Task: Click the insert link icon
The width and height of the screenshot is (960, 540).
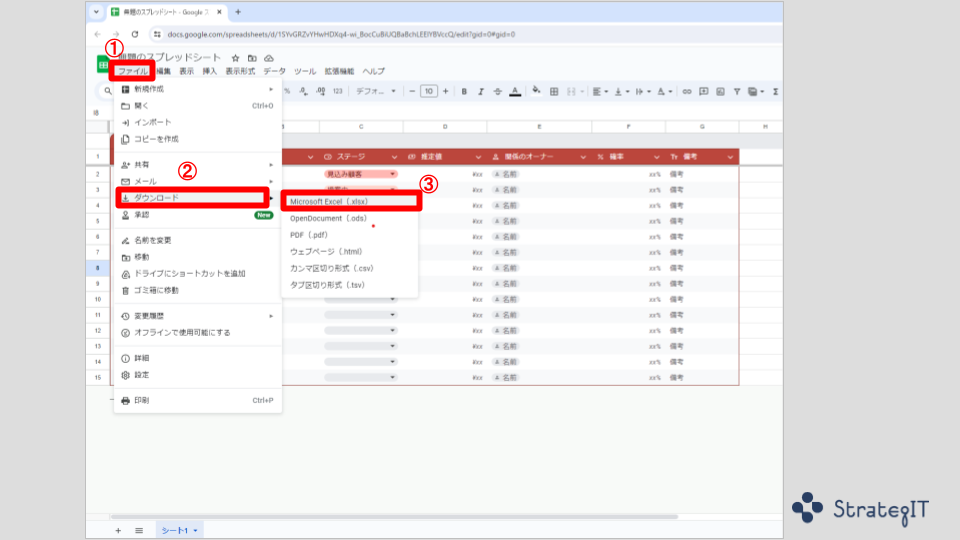Action: point(687,91)
